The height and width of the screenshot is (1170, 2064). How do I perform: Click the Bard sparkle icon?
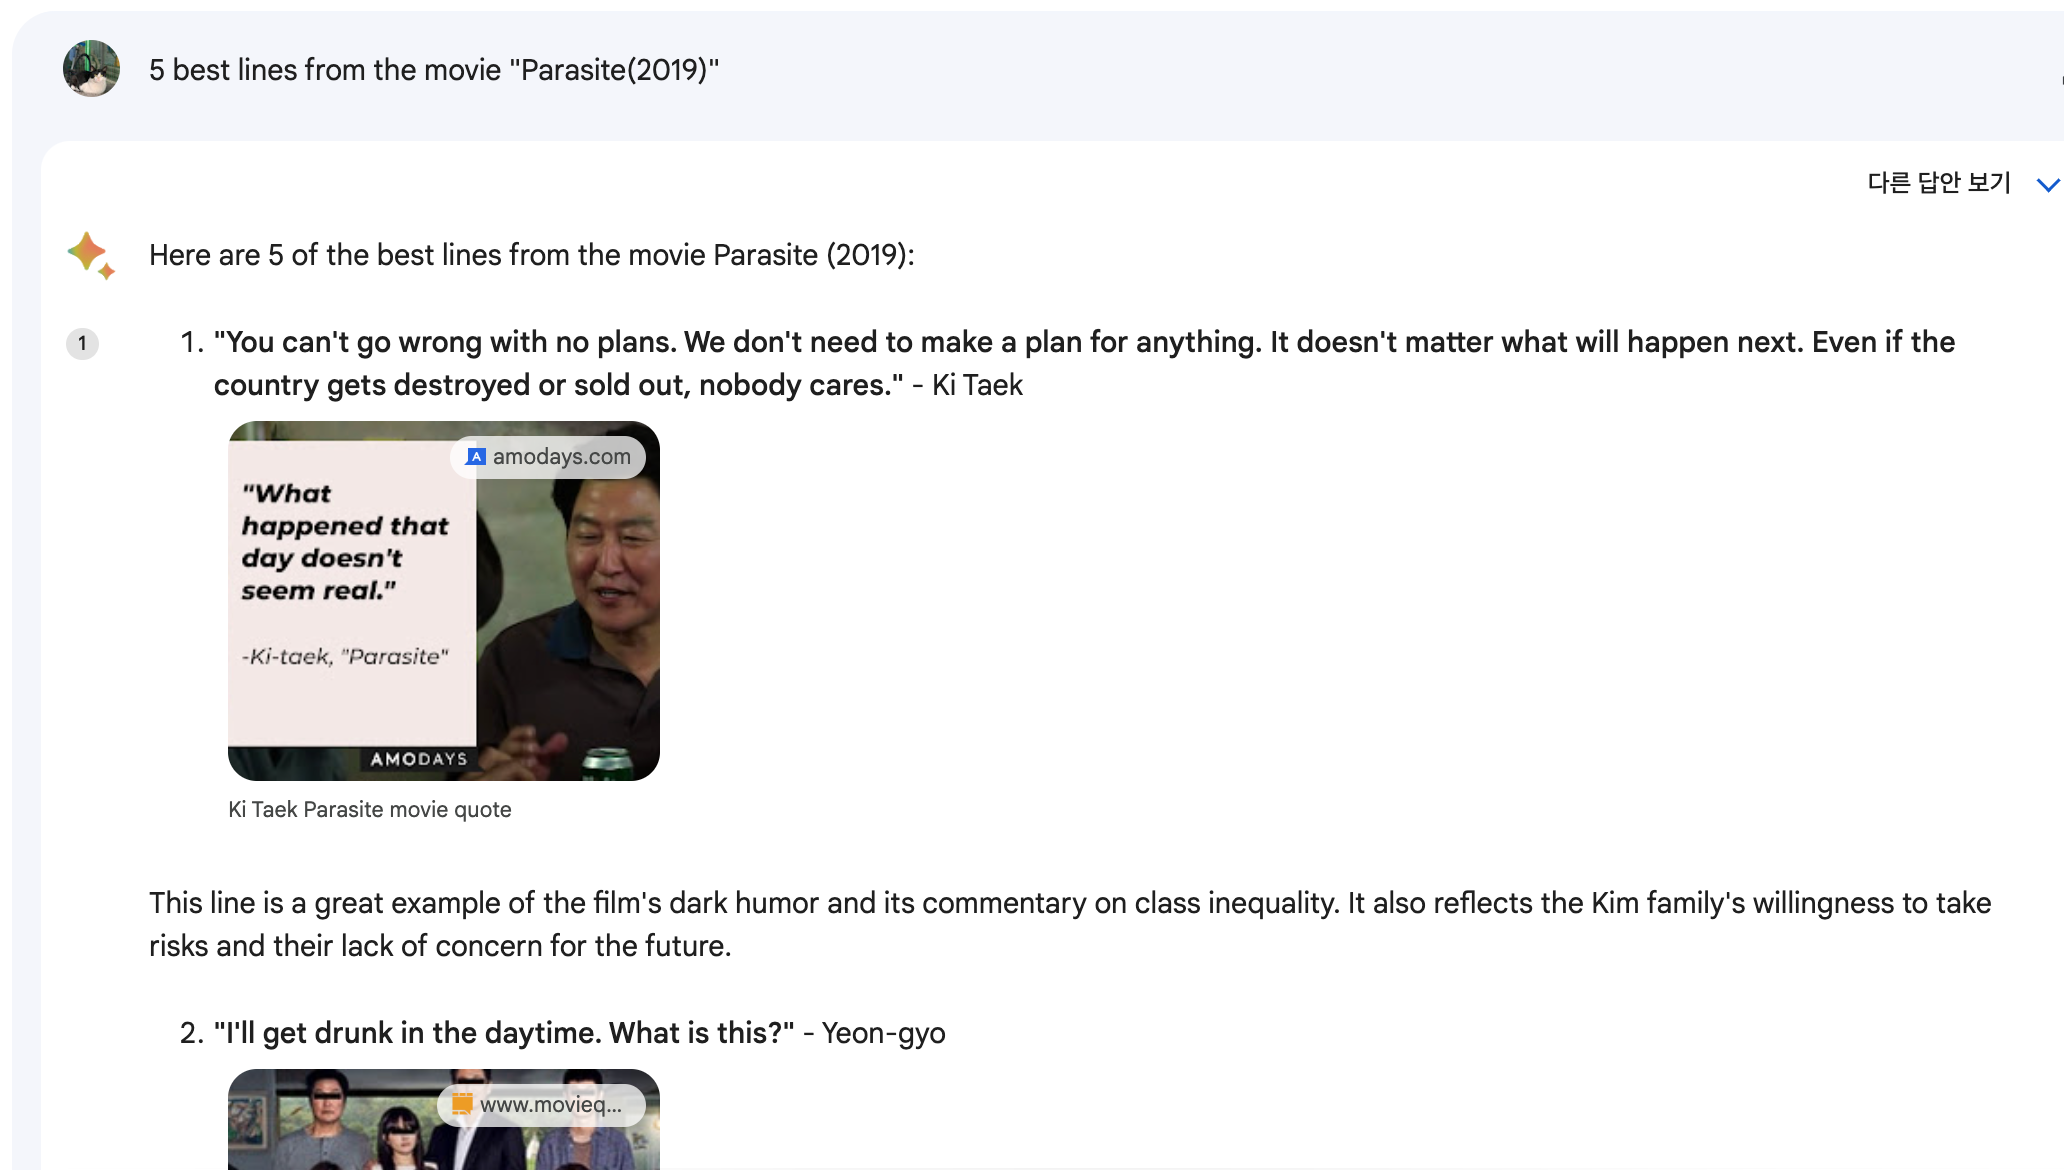[91, 255]
